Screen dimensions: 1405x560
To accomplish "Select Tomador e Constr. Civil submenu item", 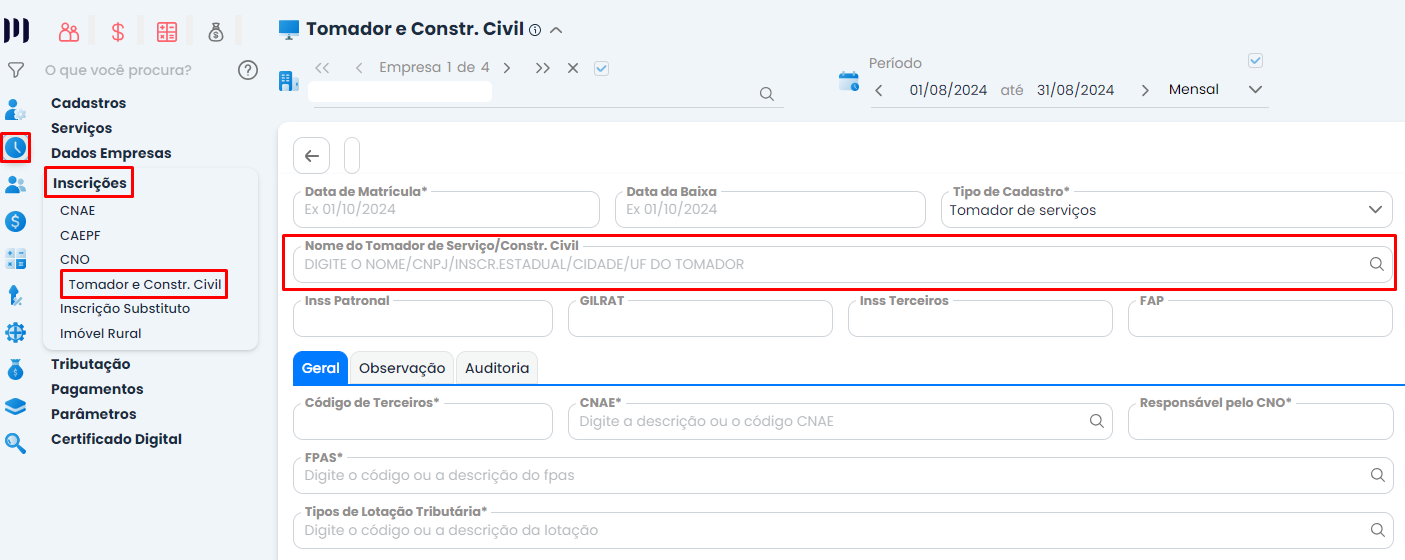I will (145, 285).
